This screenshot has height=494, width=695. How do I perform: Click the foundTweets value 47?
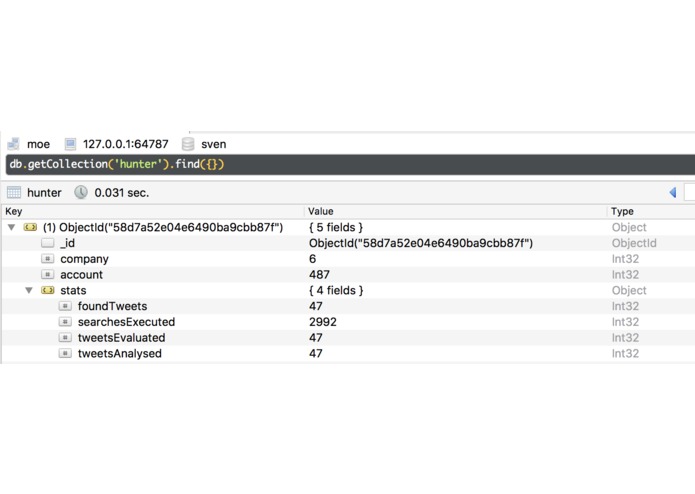(x=316, y=306)
